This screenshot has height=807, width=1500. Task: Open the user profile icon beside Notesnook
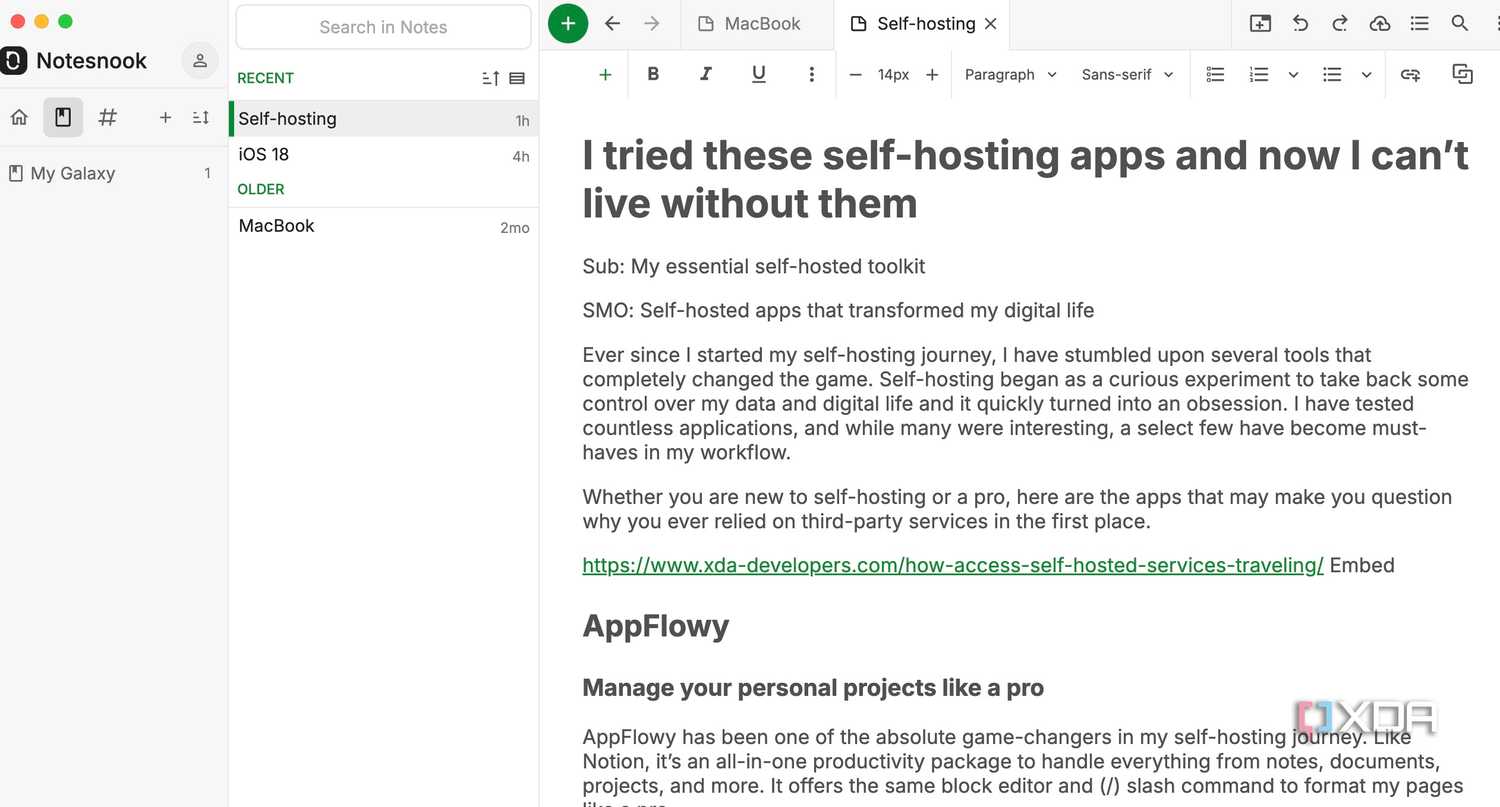pos(200,61)
